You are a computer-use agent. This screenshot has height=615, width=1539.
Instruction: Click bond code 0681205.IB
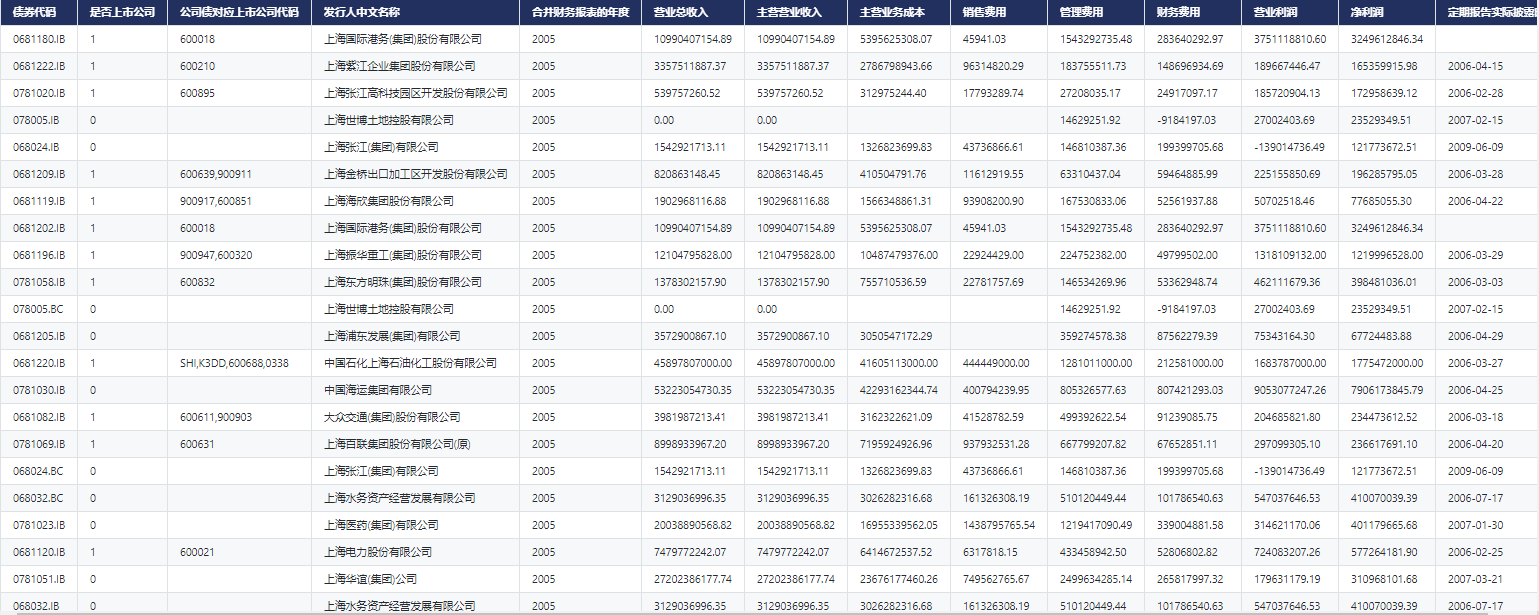click(39, 336)
